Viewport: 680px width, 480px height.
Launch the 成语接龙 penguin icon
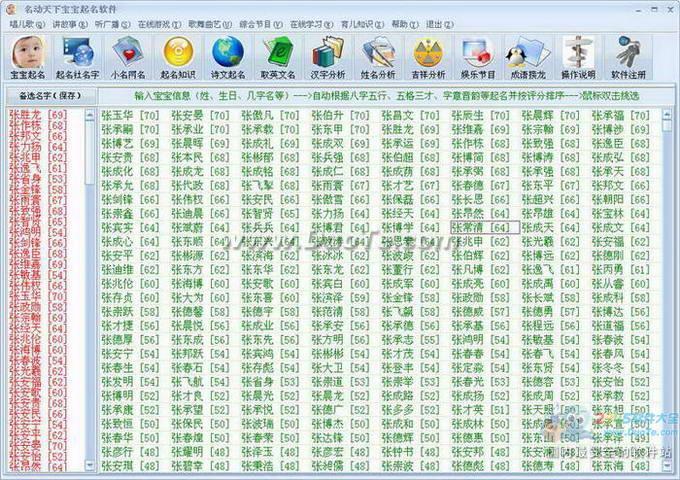click(x=528, y=58)
